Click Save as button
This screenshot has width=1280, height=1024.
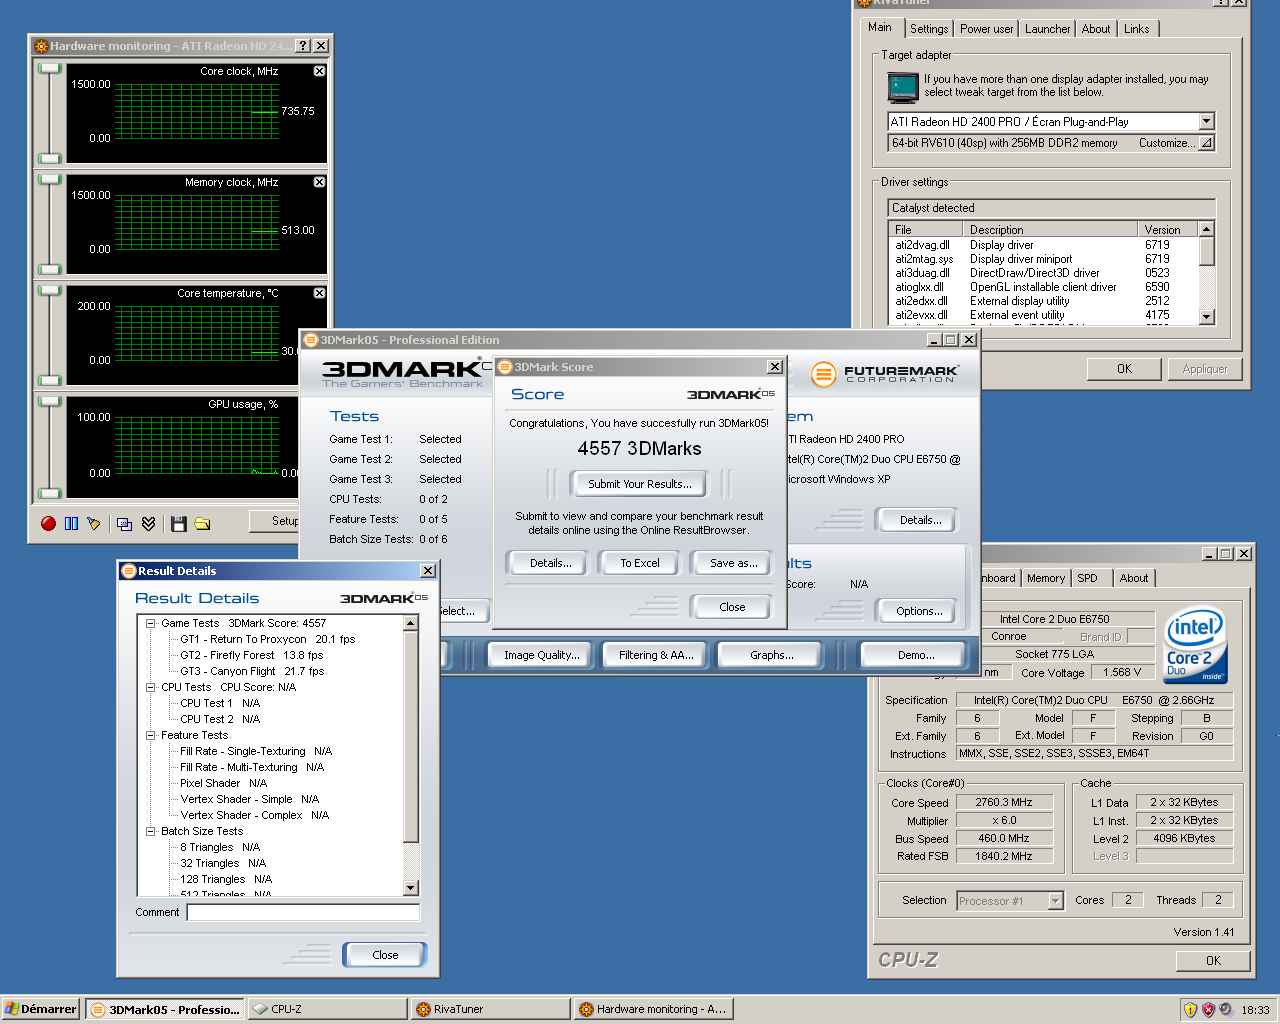tap(733, 563)
